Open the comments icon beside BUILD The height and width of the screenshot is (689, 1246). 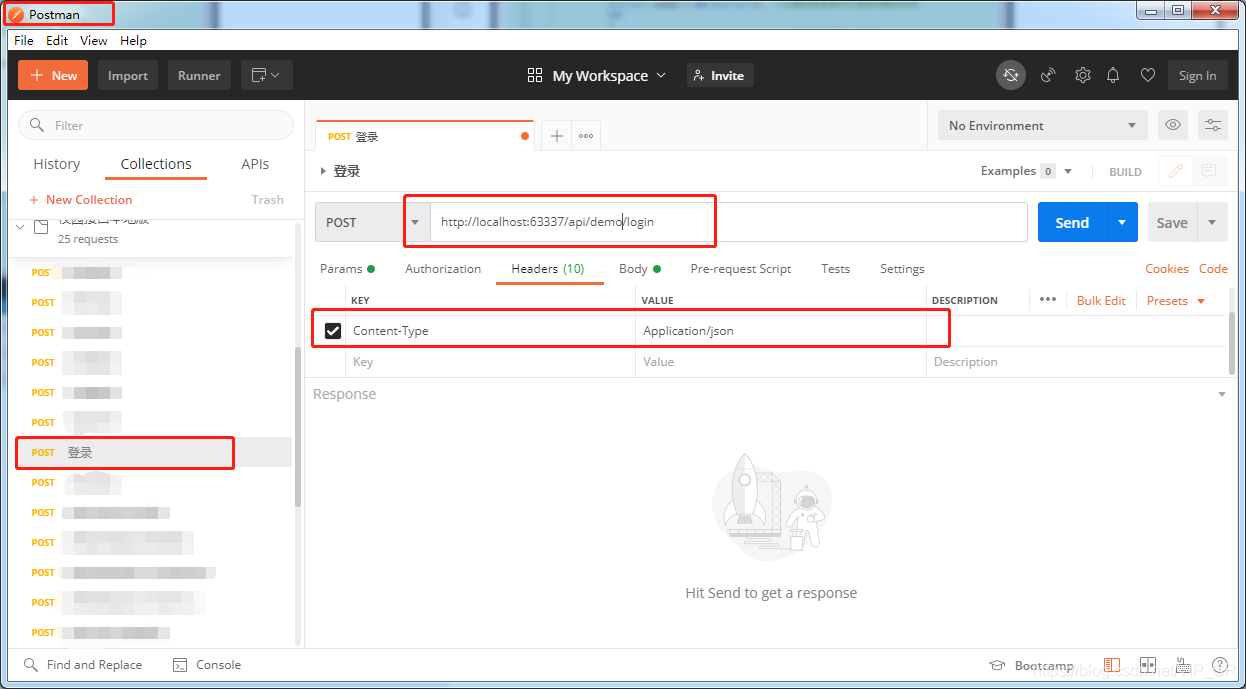click(x=1209, y=171)
